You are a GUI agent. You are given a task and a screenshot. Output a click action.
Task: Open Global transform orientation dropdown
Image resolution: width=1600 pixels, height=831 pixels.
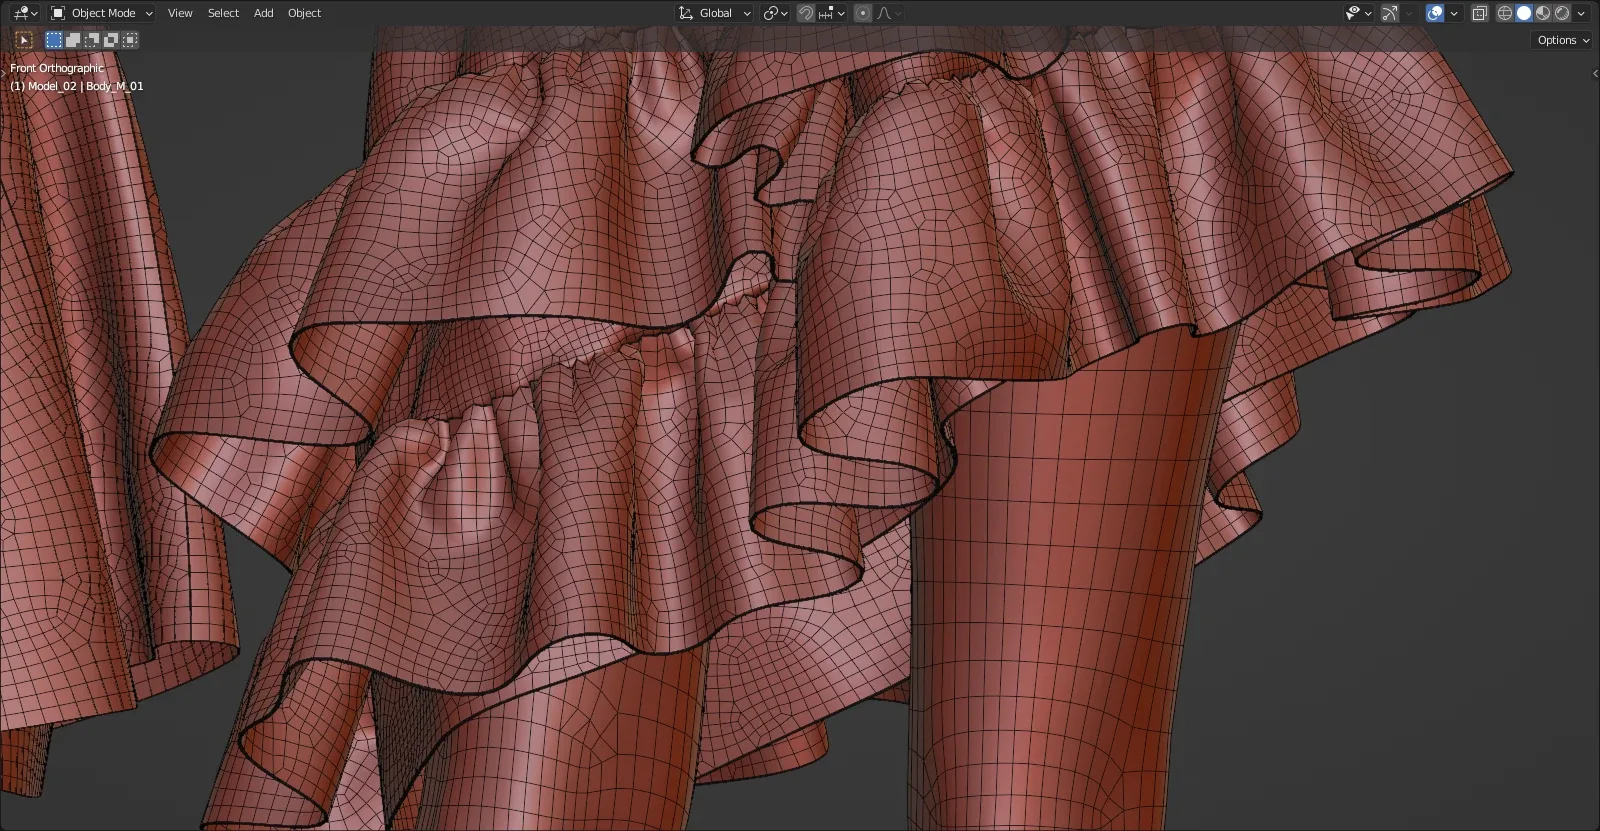[715, 13]
